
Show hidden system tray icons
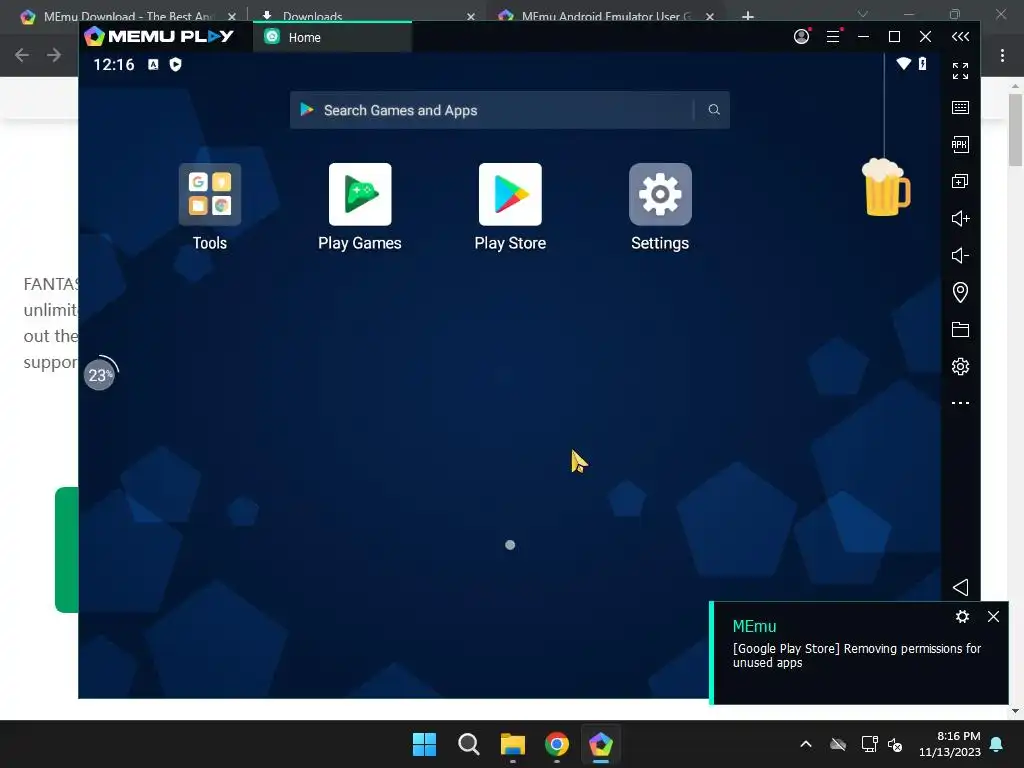(x=806, y=744)
